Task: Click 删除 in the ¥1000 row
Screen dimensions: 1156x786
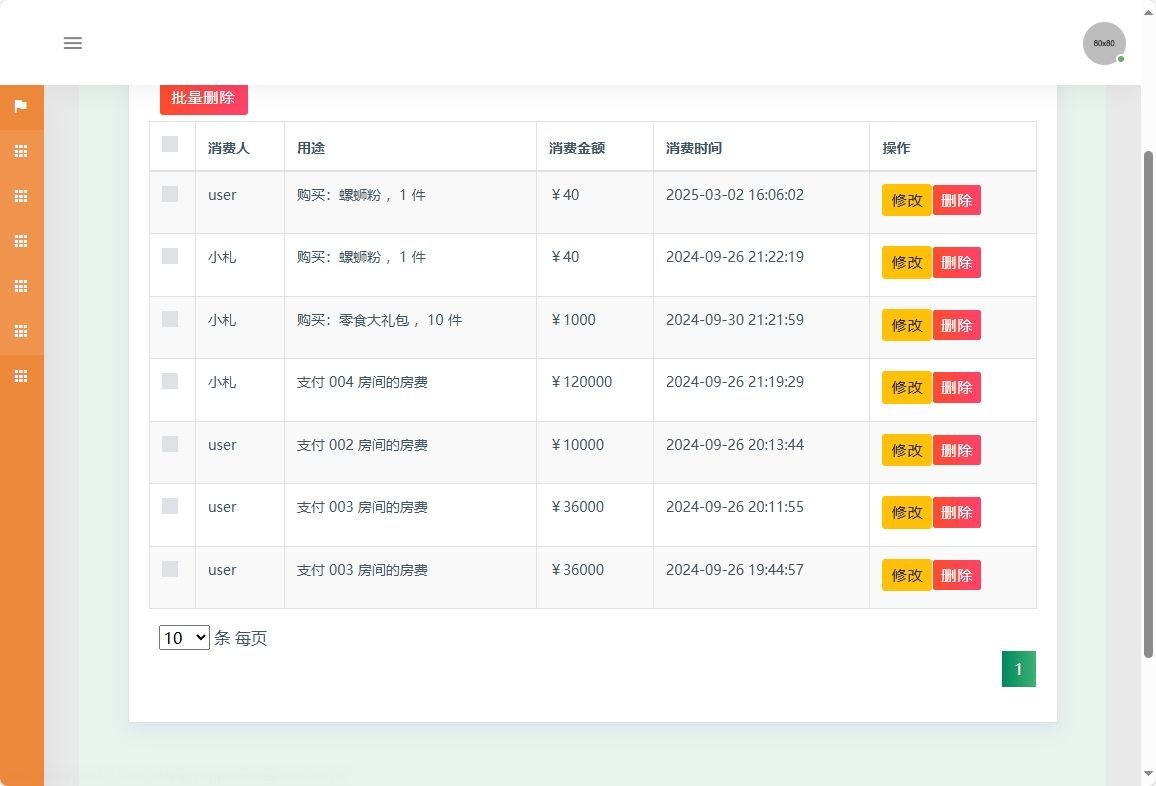Action: pos(957,325)
